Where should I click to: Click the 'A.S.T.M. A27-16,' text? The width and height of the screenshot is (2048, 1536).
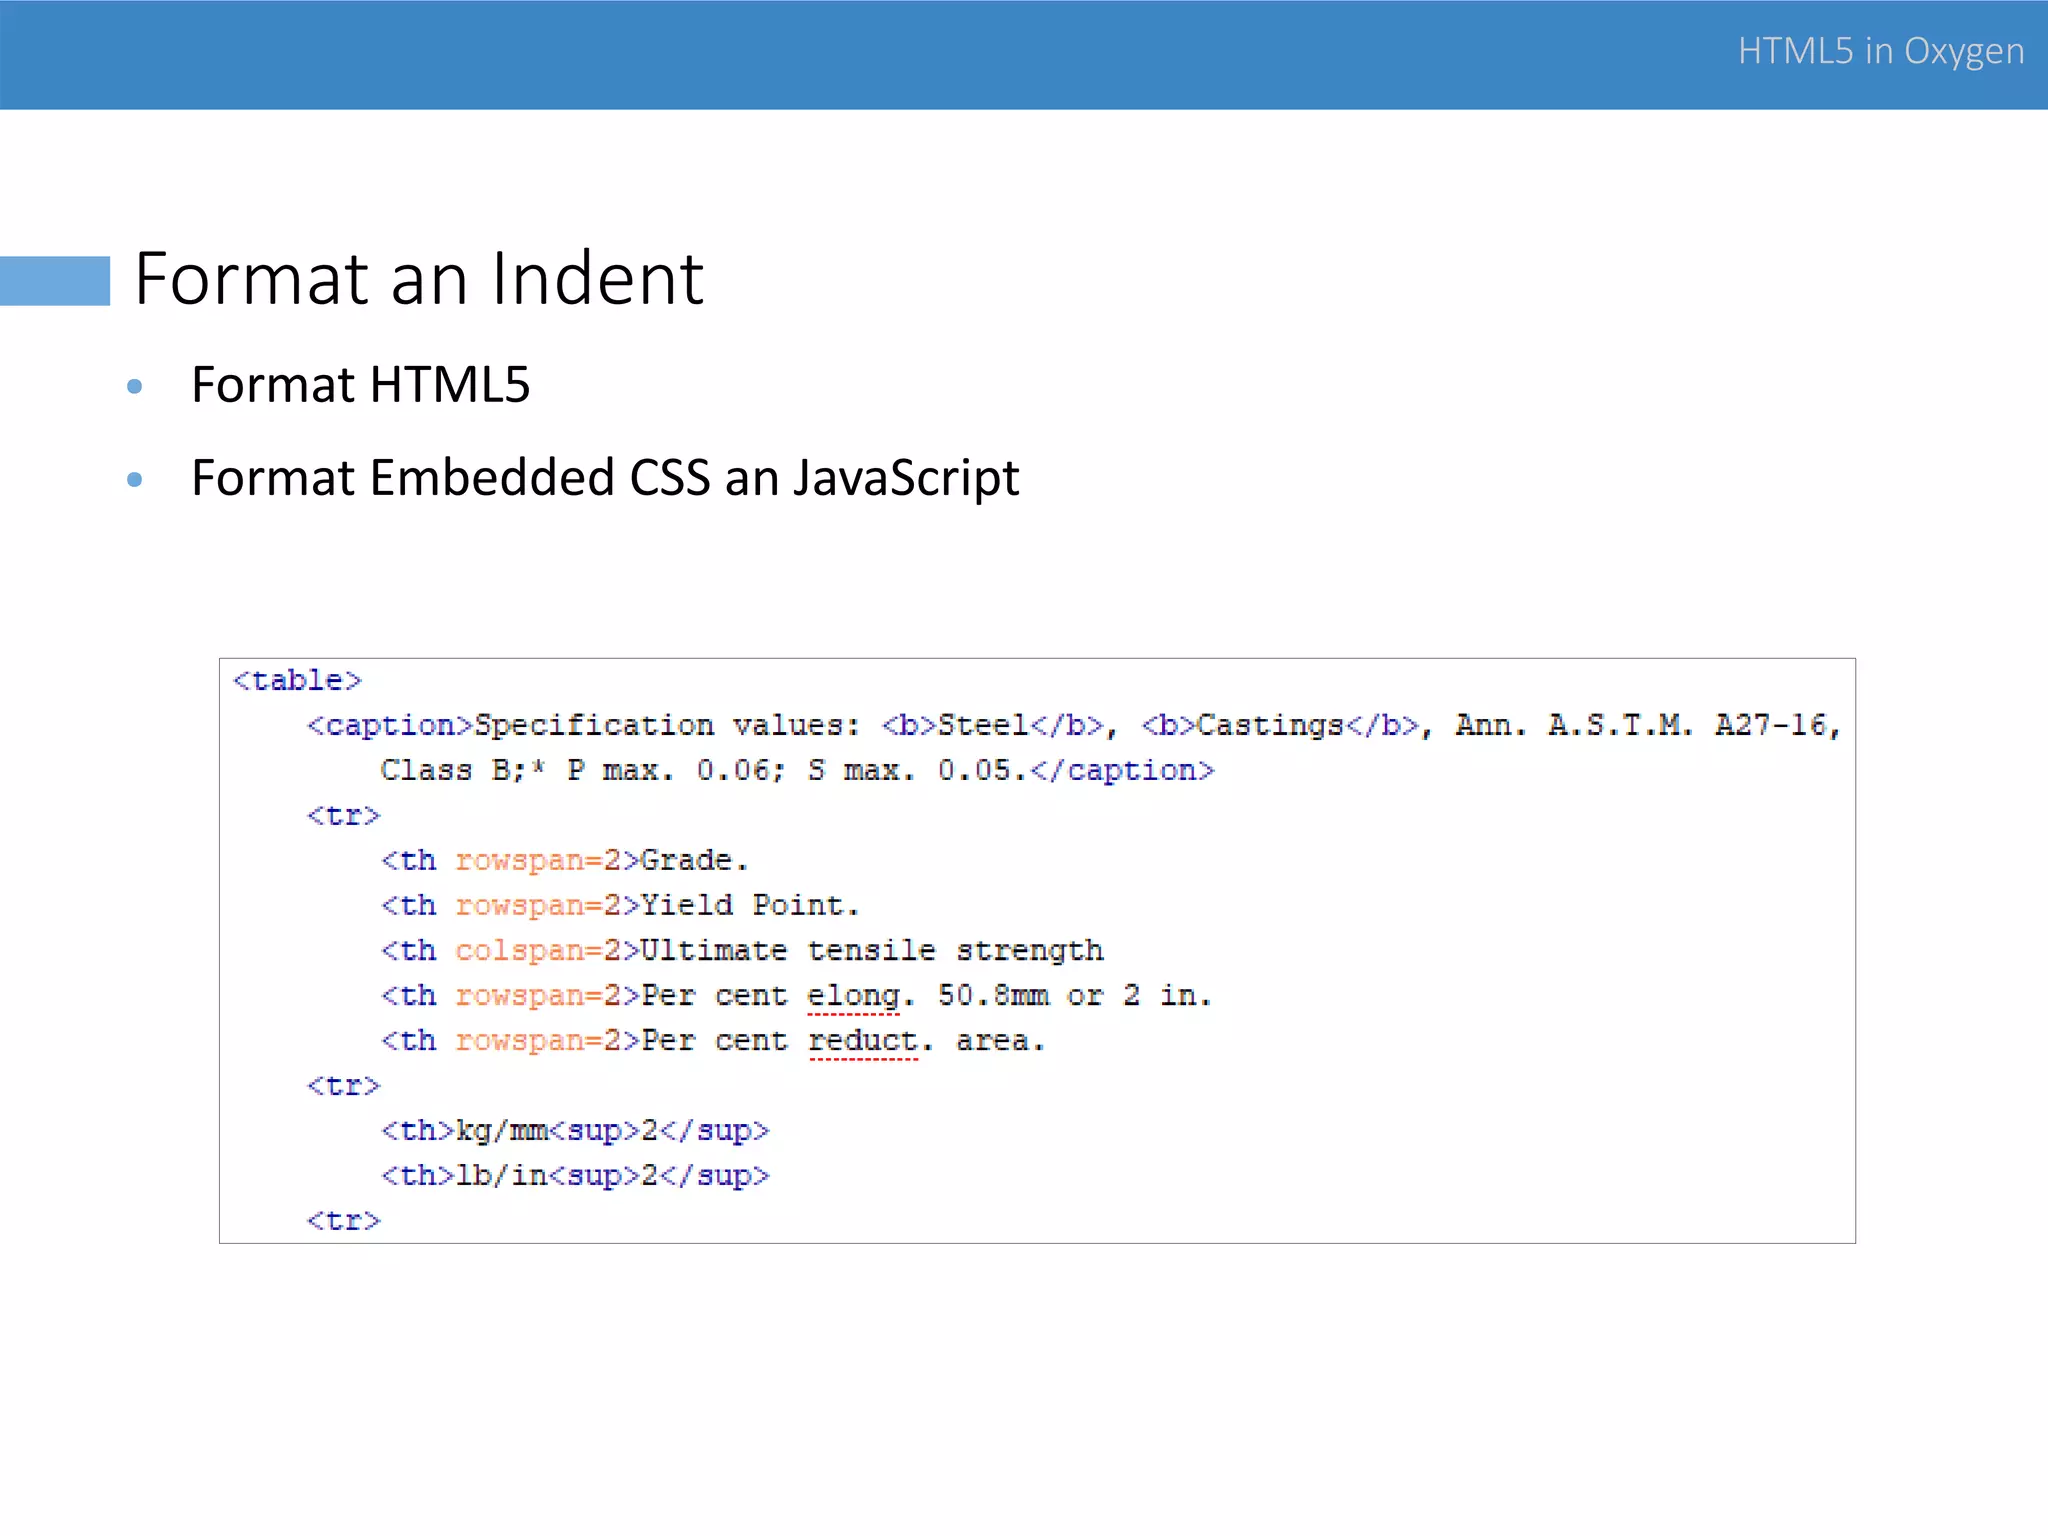tap(1694, 725)
